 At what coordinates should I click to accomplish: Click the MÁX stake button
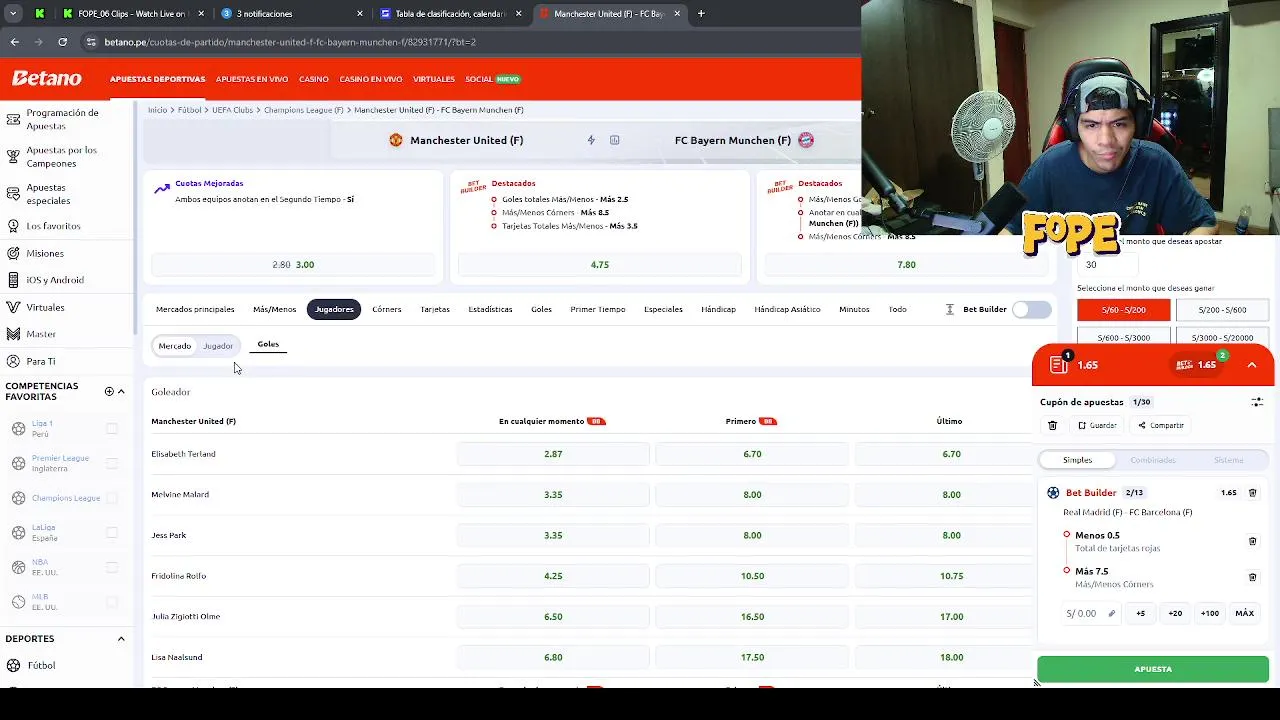1244,613
